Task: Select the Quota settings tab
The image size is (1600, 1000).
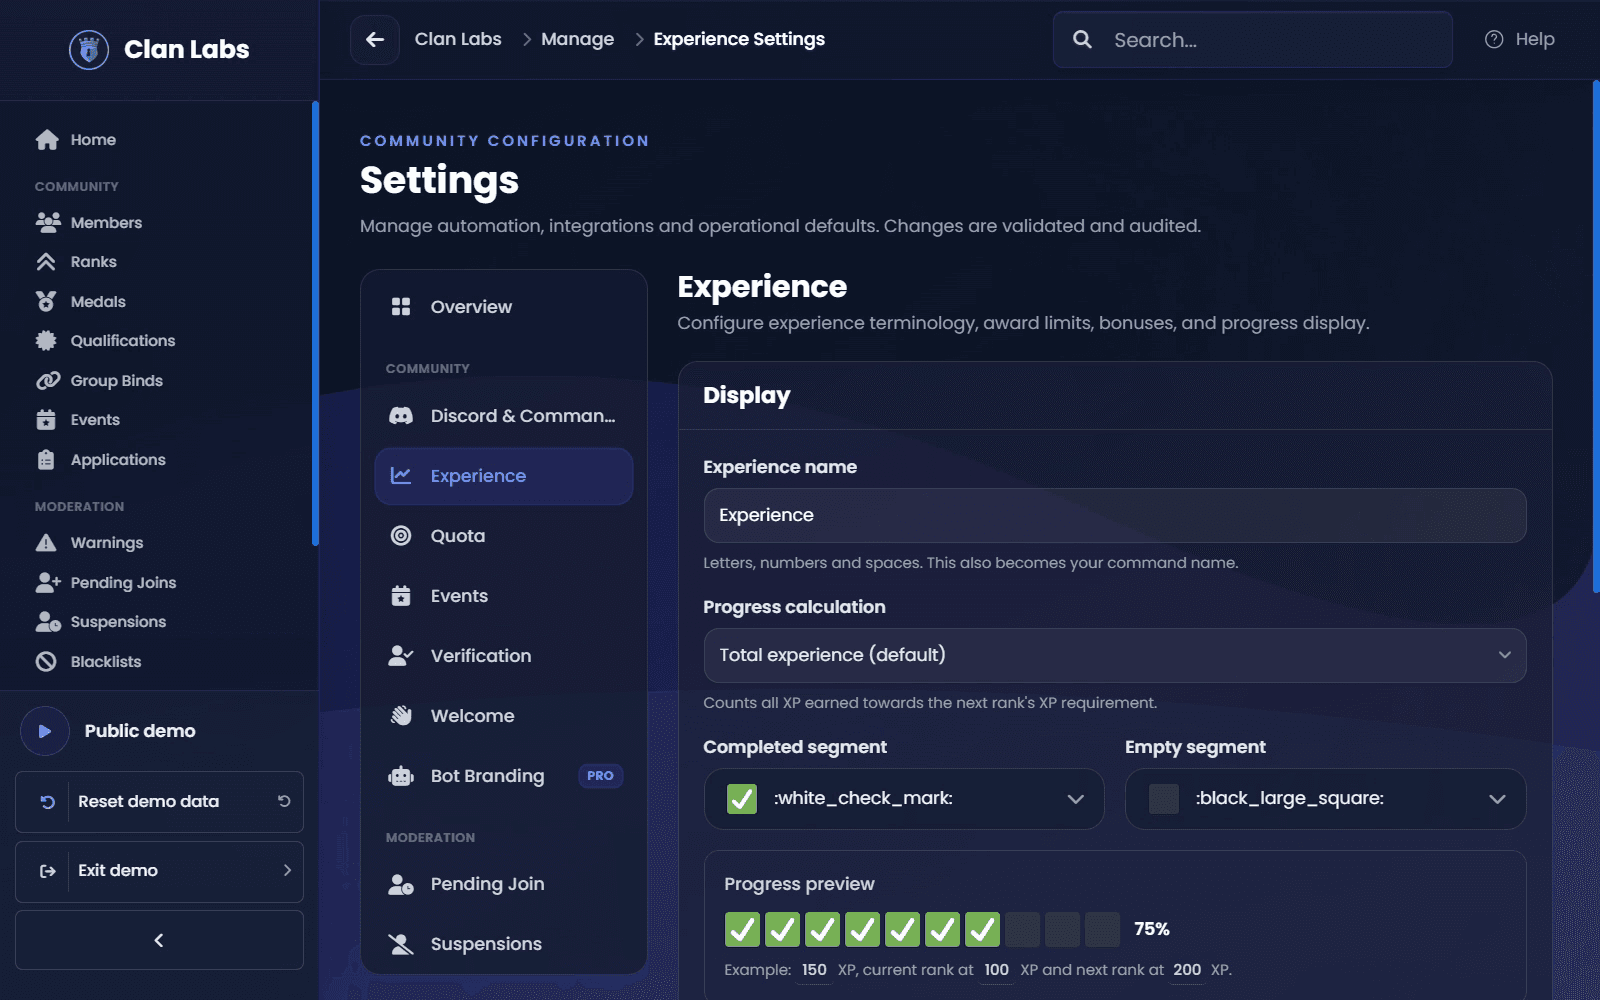Action: (504, 536)
